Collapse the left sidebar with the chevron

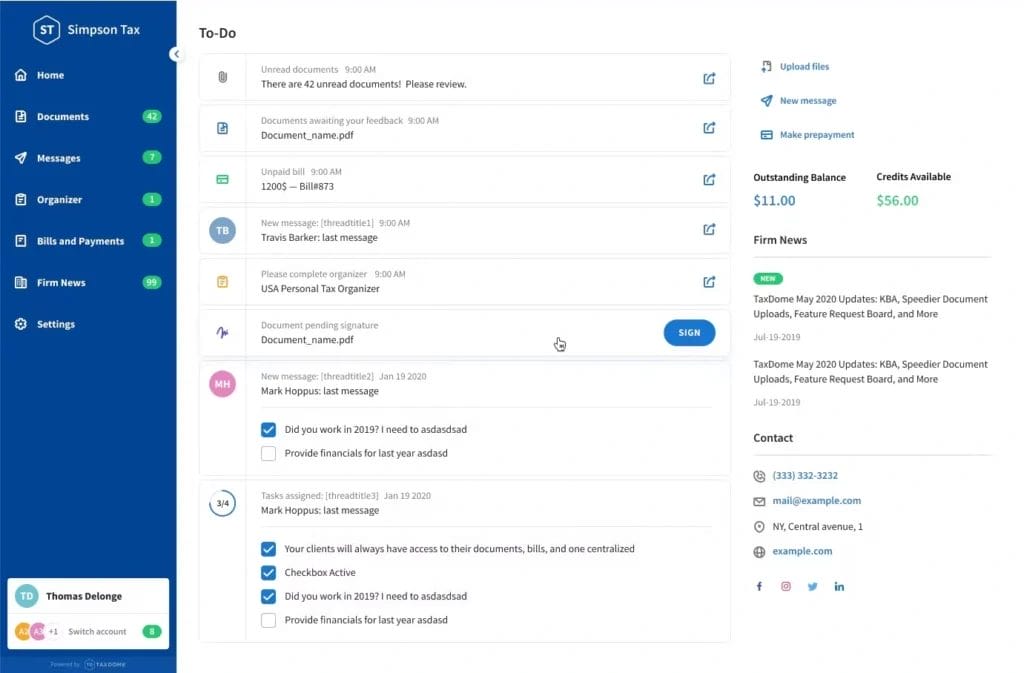[176, 54]
